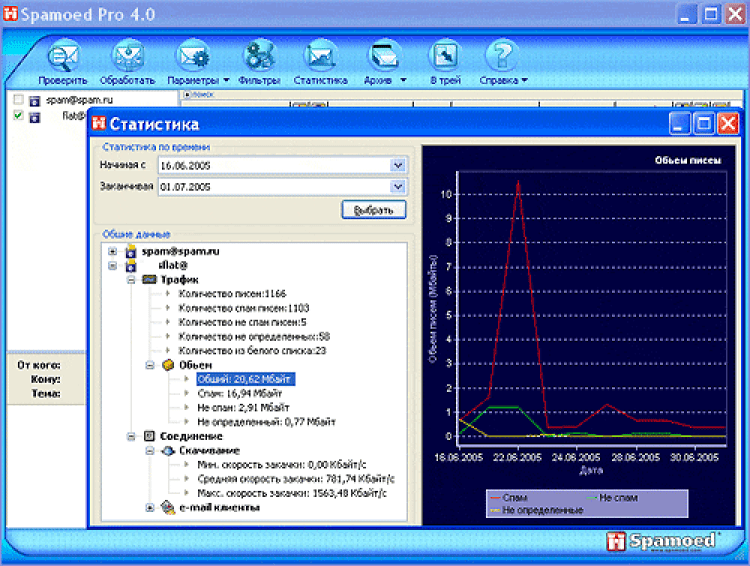Uncheck the second account checkbox in list
750x566 pixels.
(18, 116)
